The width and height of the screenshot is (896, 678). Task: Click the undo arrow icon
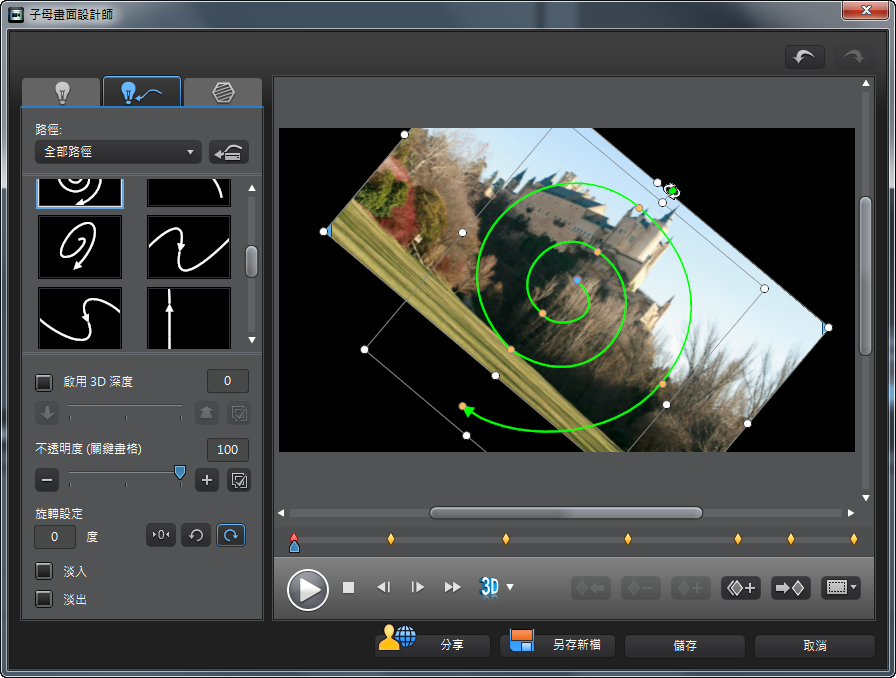[x=804, y=57]
